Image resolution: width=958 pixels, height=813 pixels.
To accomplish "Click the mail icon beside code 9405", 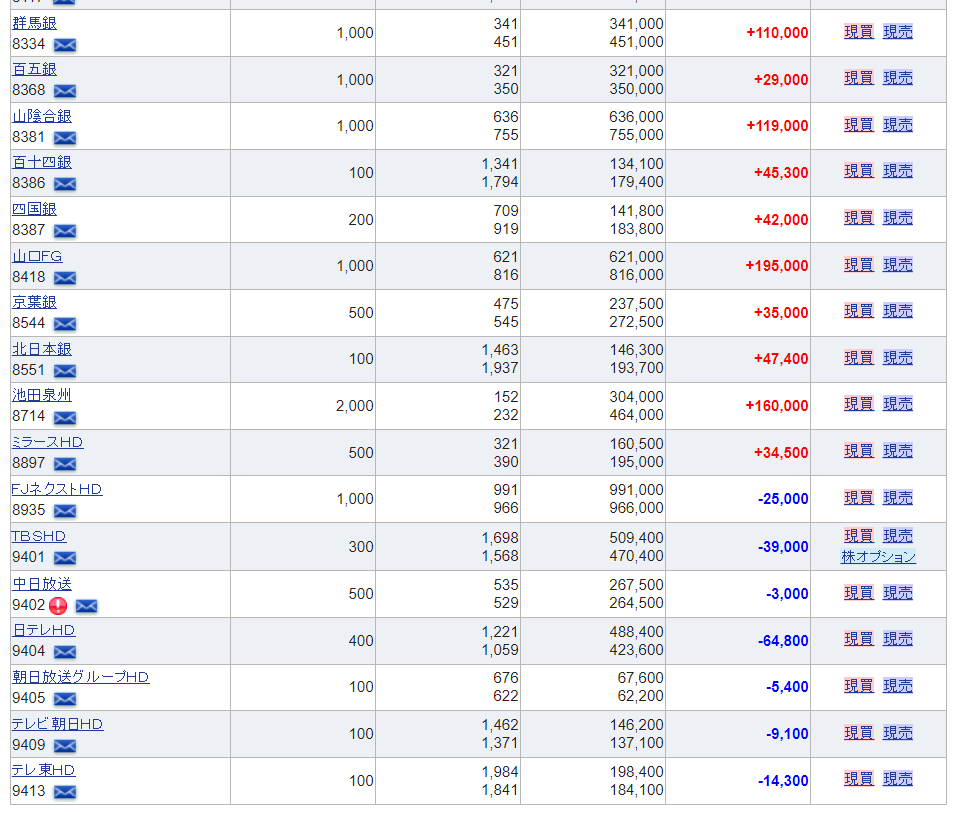I will pos(65,699).
